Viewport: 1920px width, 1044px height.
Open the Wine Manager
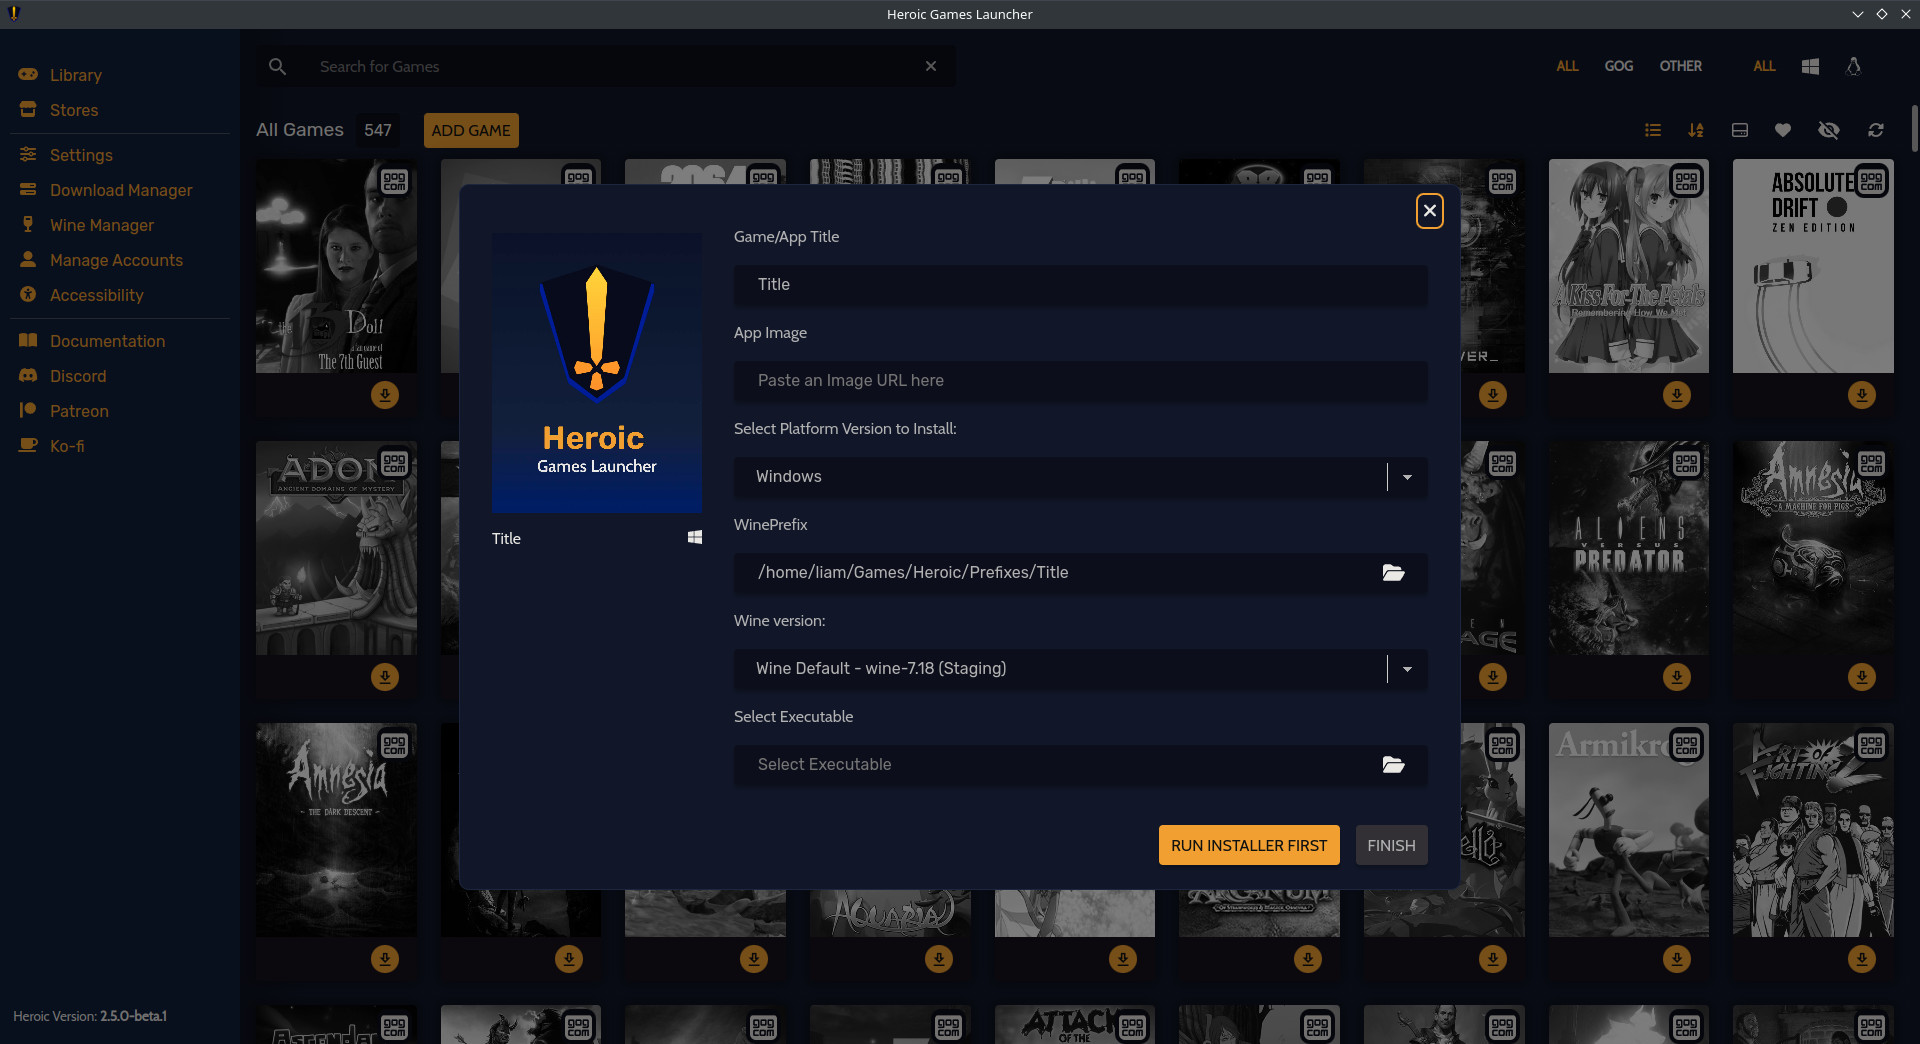[99, 225]
